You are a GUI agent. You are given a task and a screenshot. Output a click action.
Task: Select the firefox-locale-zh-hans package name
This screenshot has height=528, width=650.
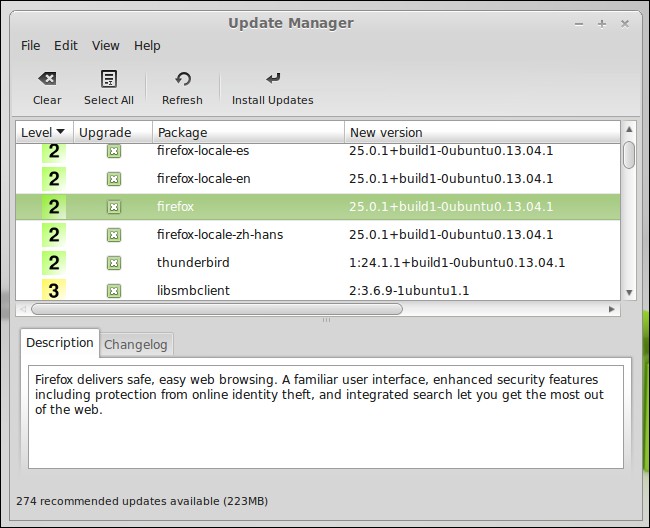pyautogui.click(x=220, y=235)
